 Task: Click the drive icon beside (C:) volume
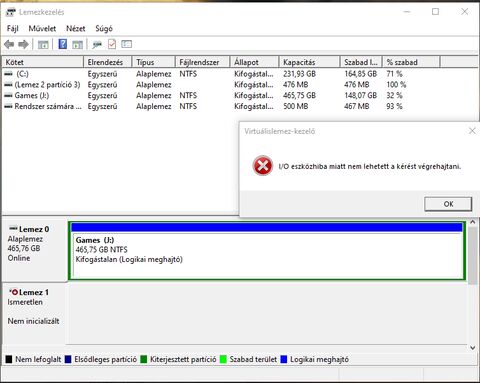(x=8, y=74)
